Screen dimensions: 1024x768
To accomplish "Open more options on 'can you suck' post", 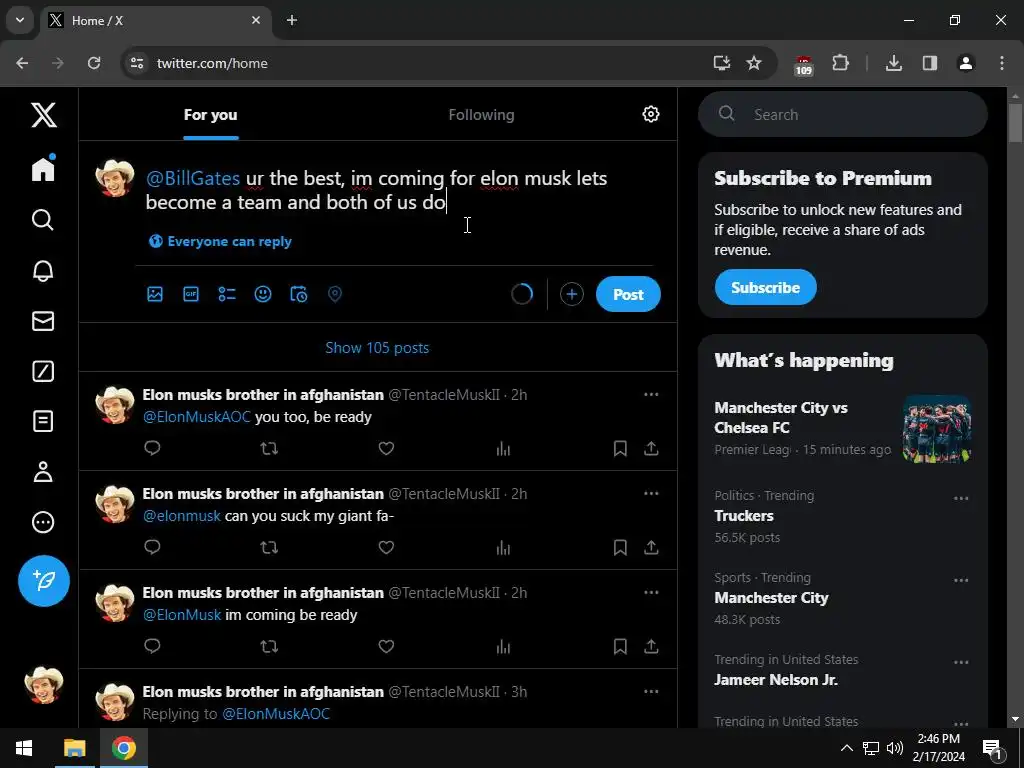I will click(x=651, y=493).
